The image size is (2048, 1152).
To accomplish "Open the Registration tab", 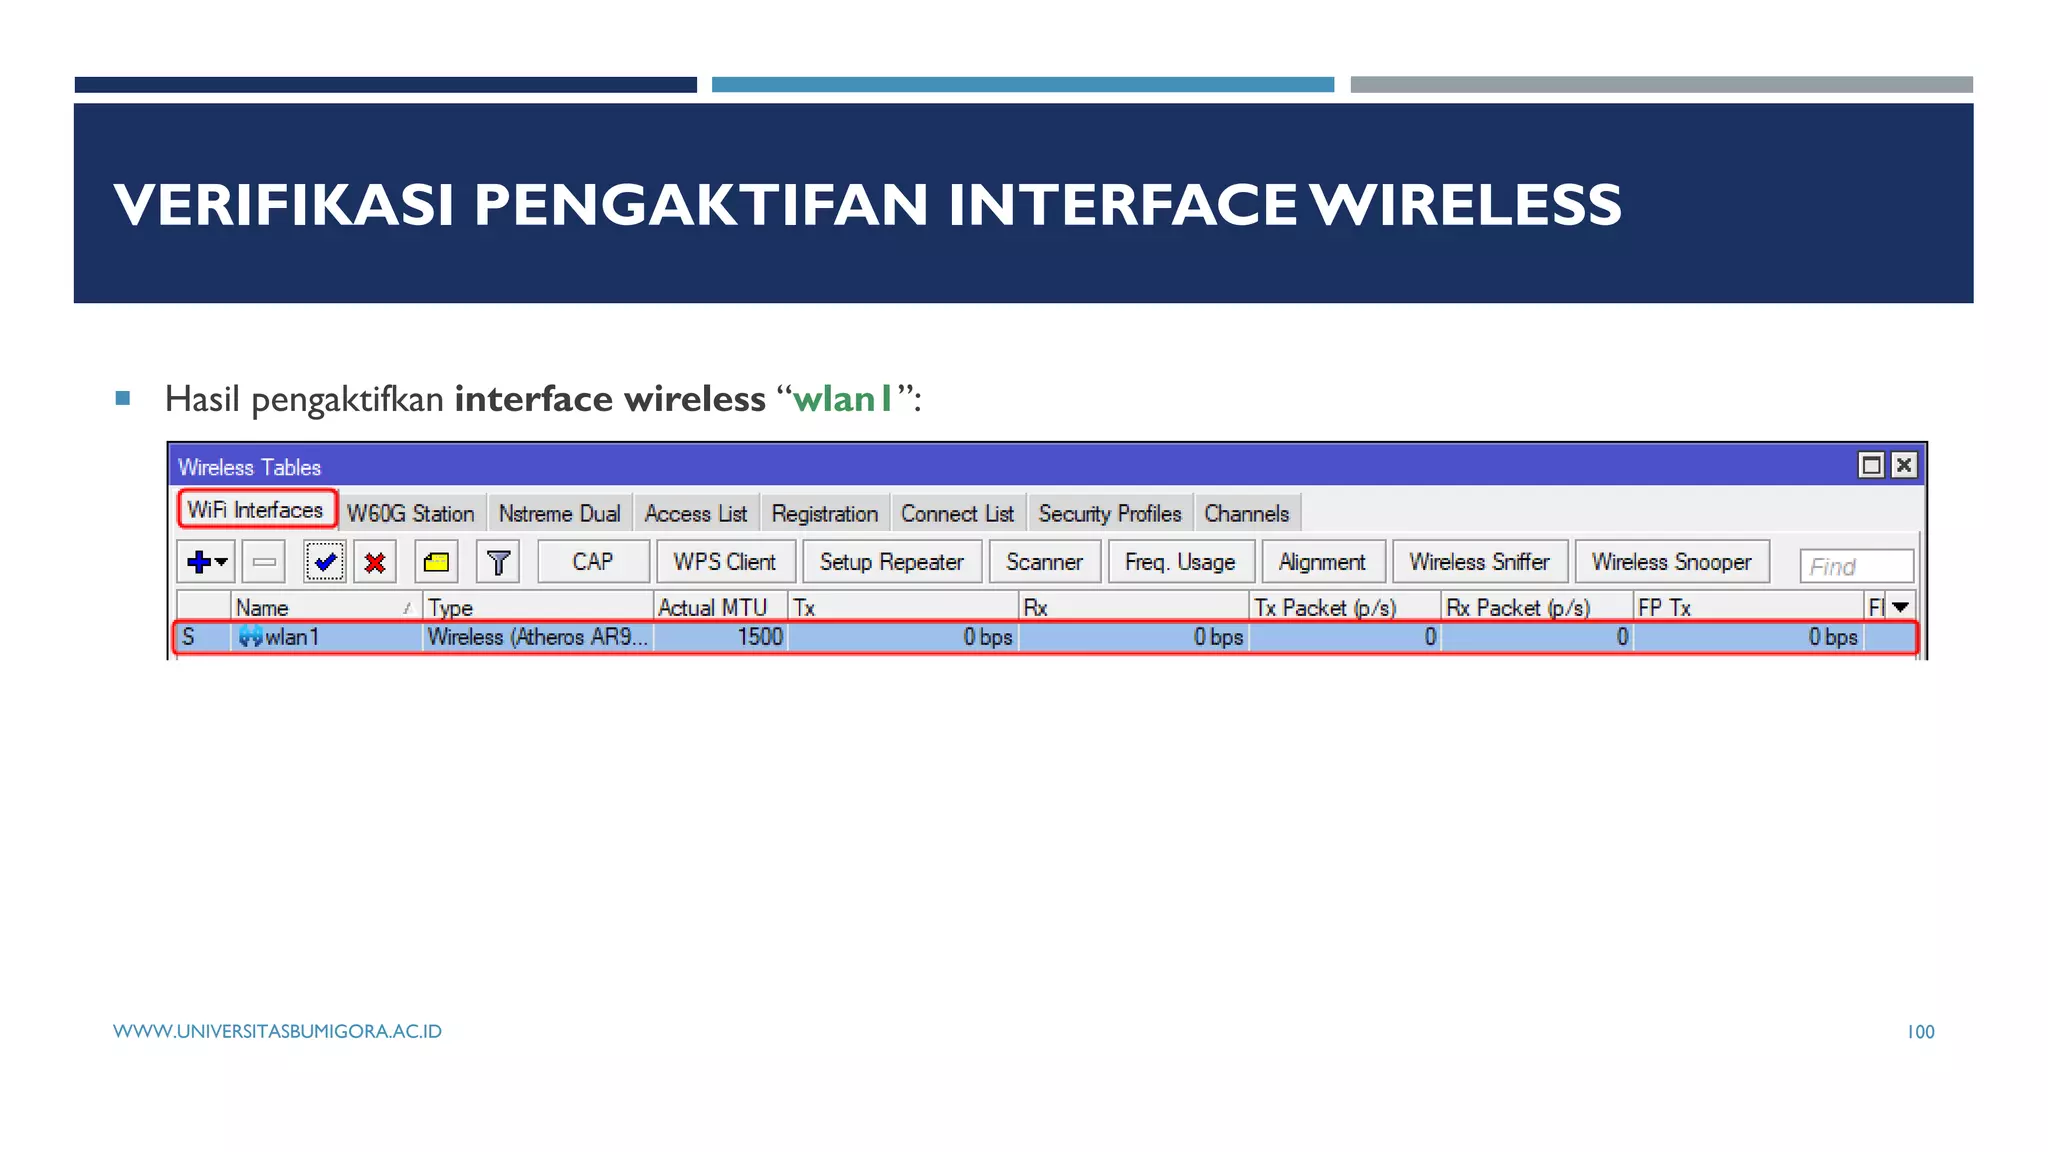I will [x=825, y=514].
